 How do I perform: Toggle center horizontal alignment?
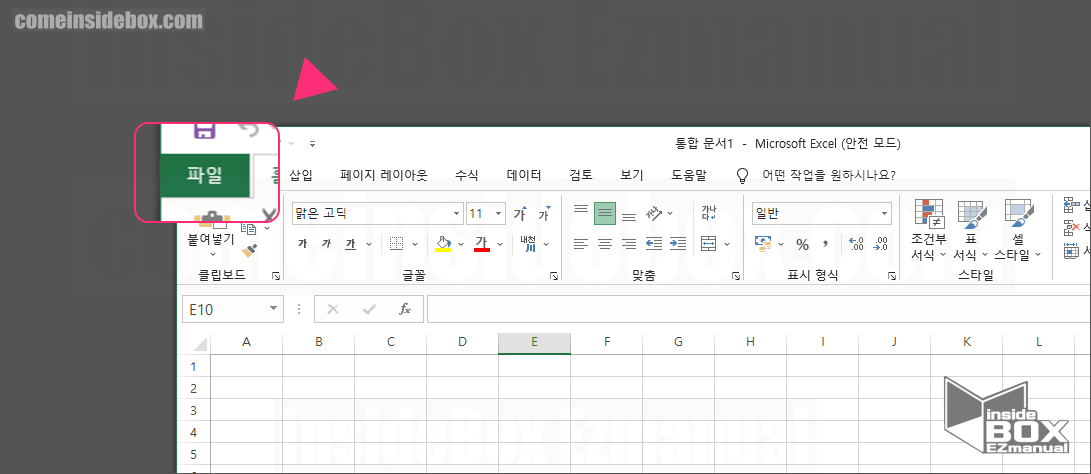[x=605, y=244]
